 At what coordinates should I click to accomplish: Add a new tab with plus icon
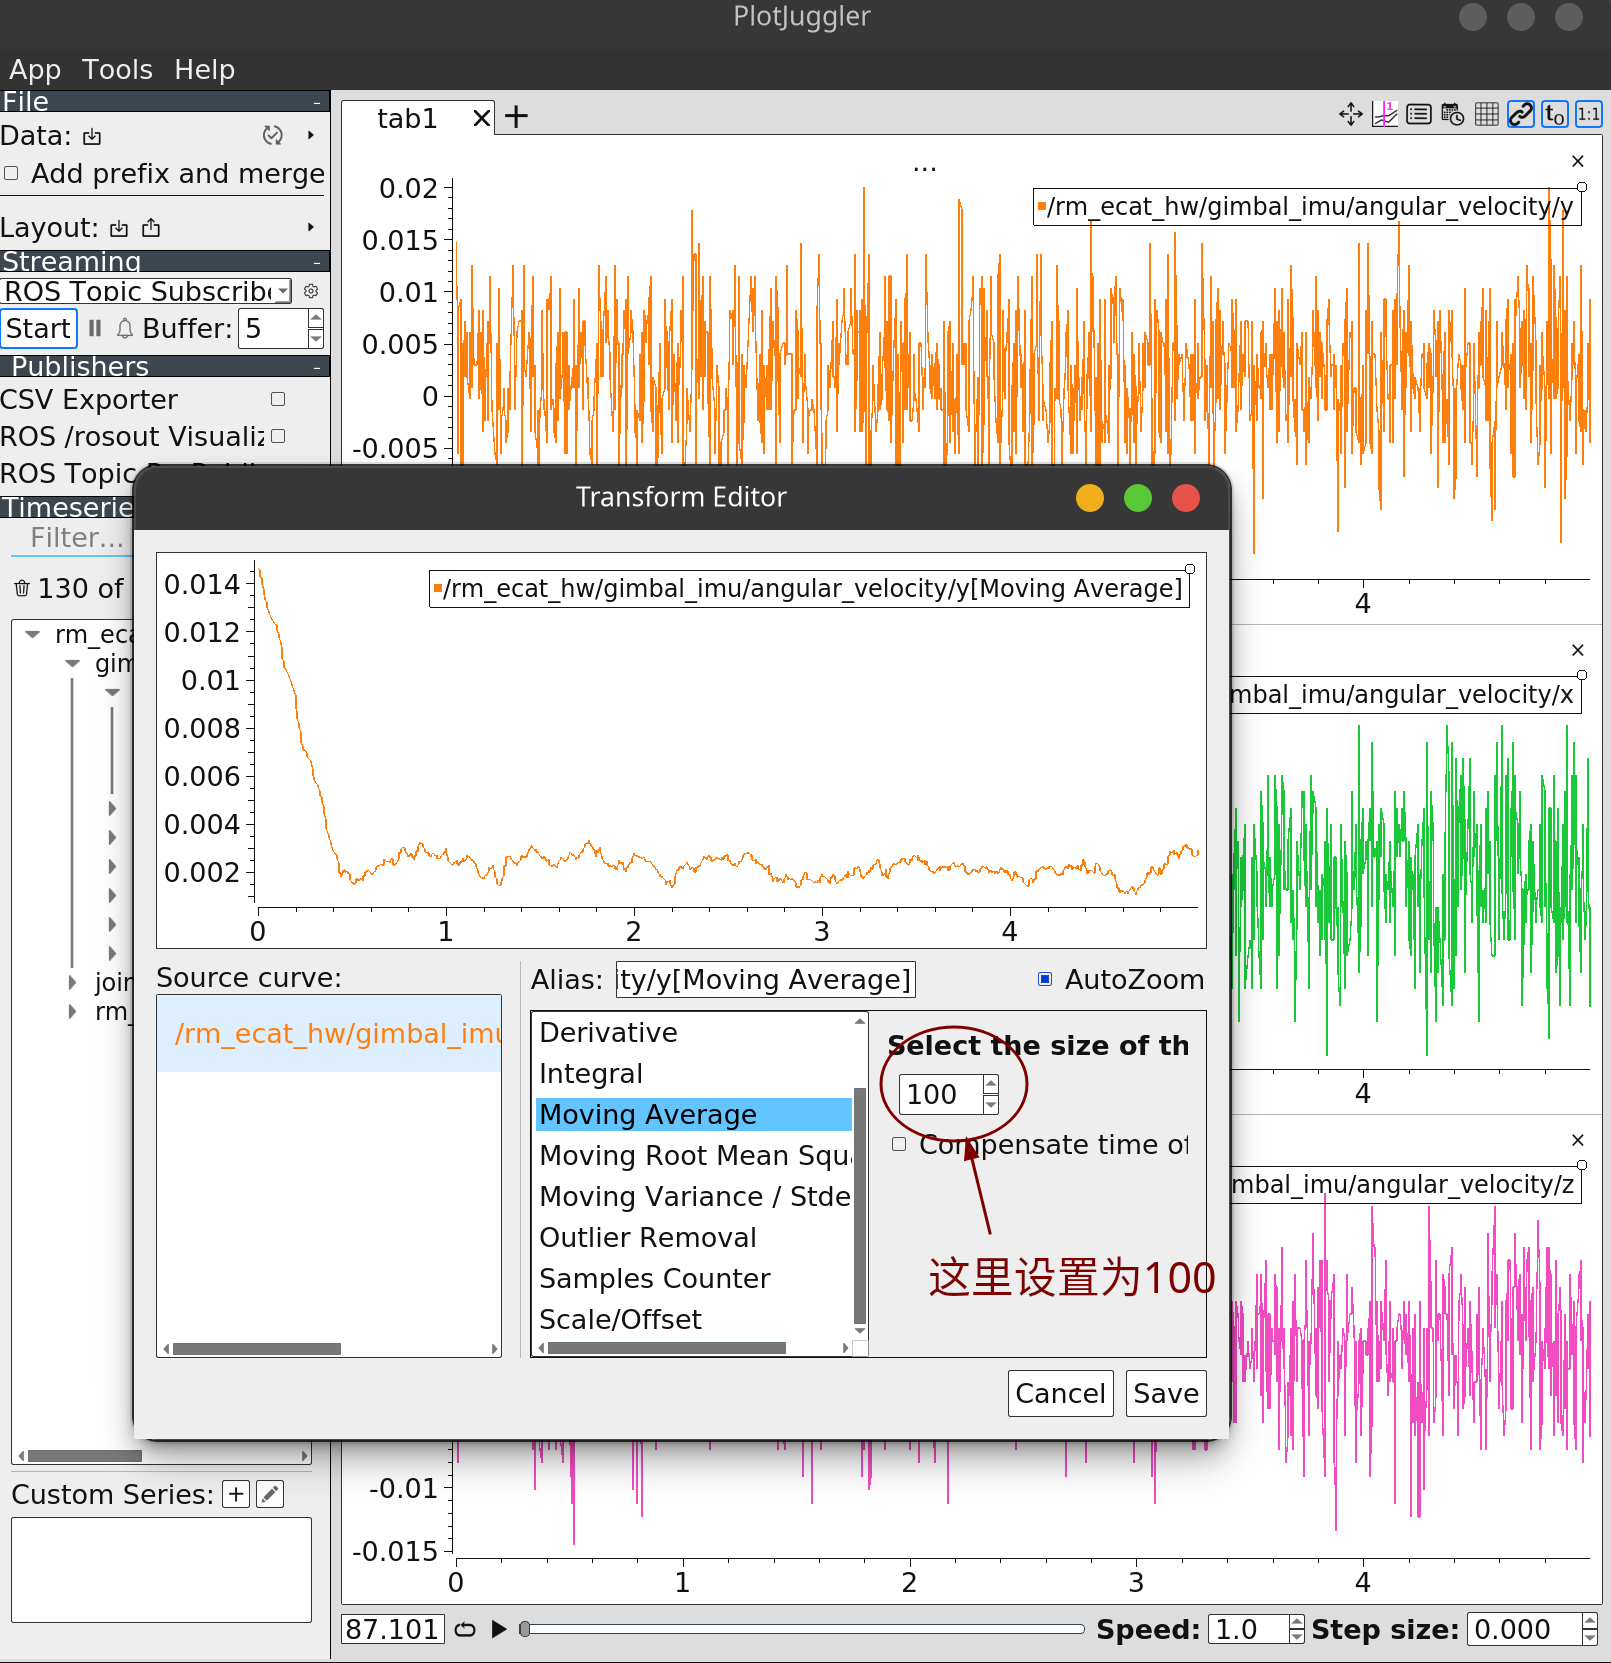pos(516,117)
